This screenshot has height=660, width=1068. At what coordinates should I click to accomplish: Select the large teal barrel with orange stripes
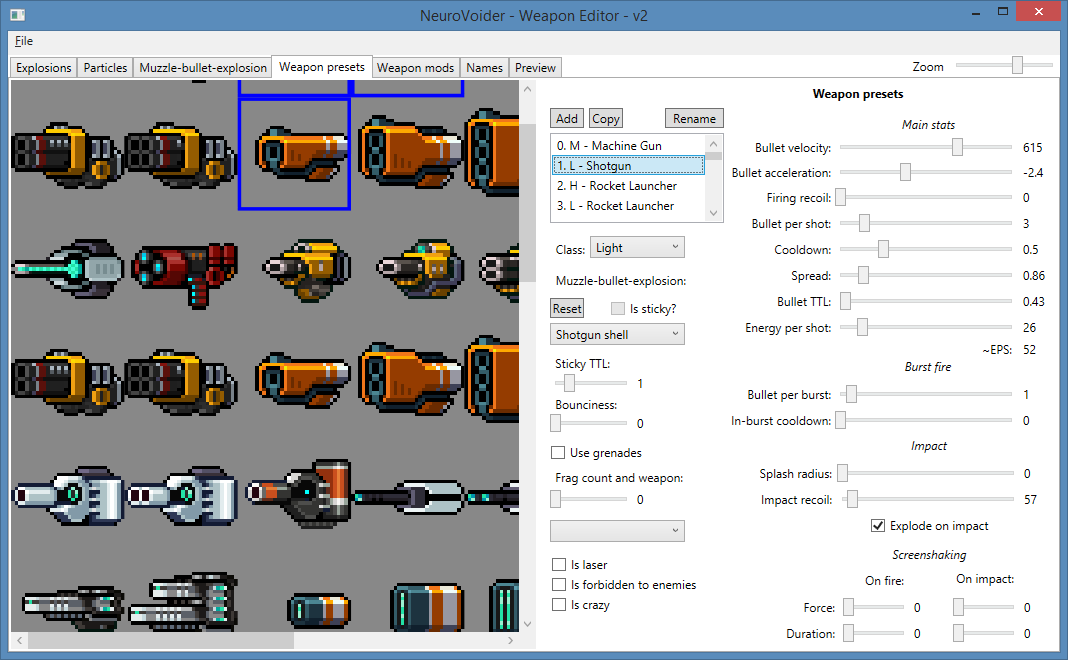click(427, 606)
